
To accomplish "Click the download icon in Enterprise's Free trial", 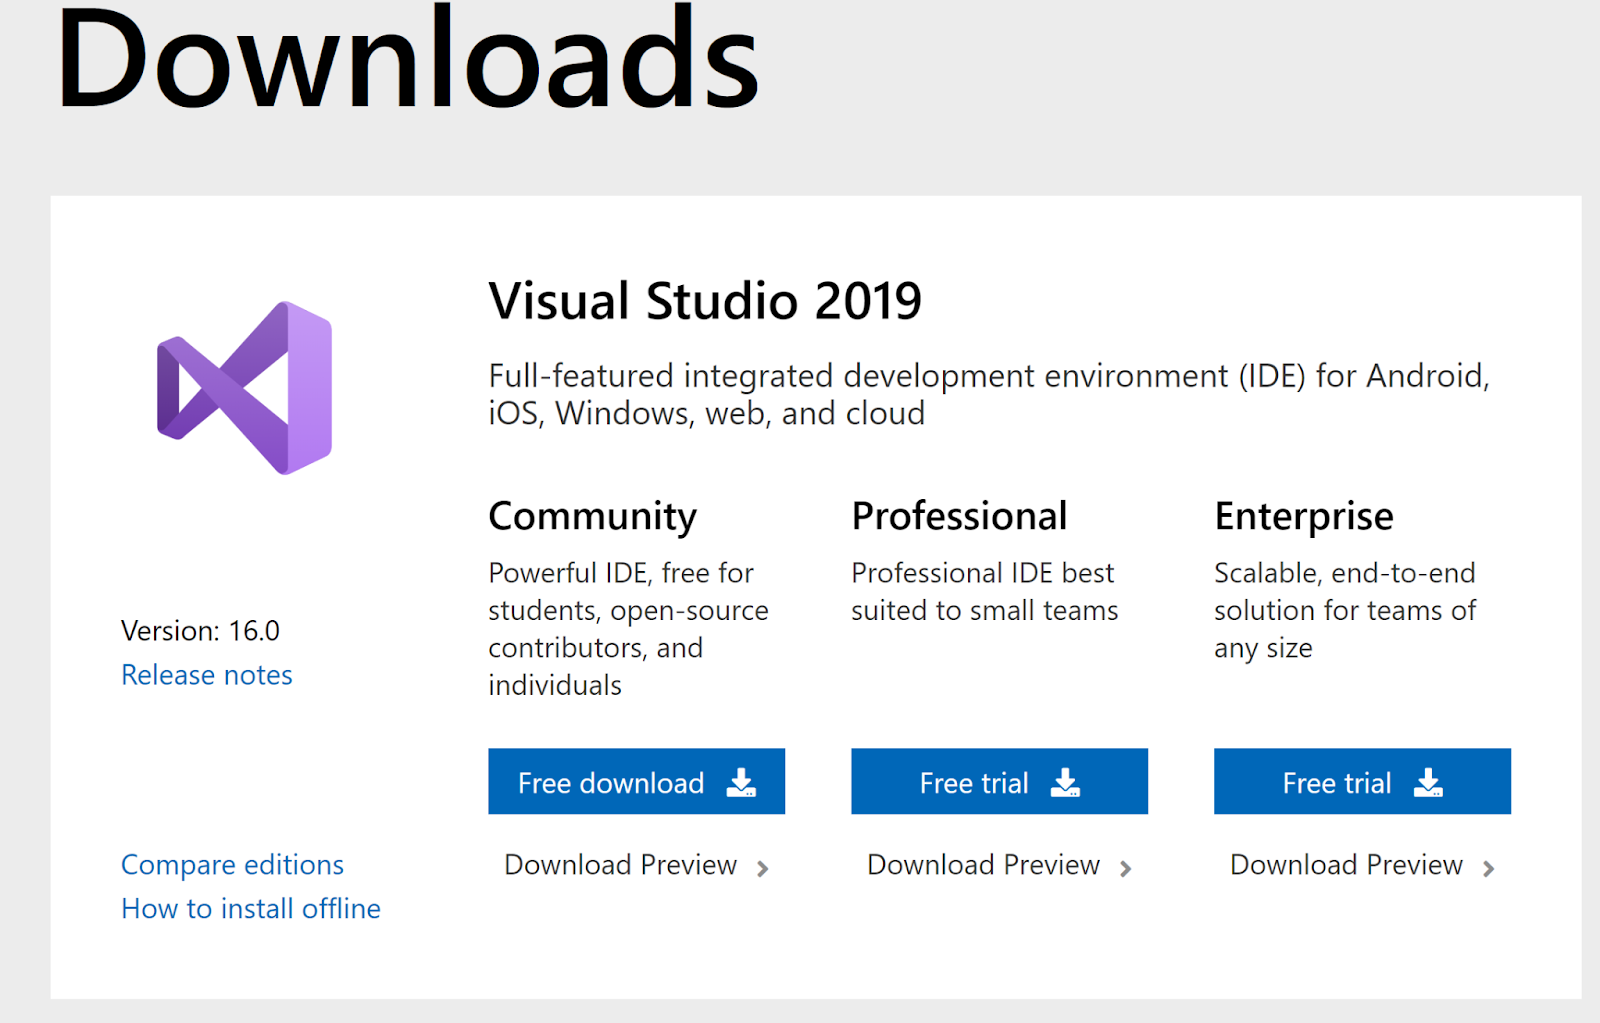I will click(1428, 782).
